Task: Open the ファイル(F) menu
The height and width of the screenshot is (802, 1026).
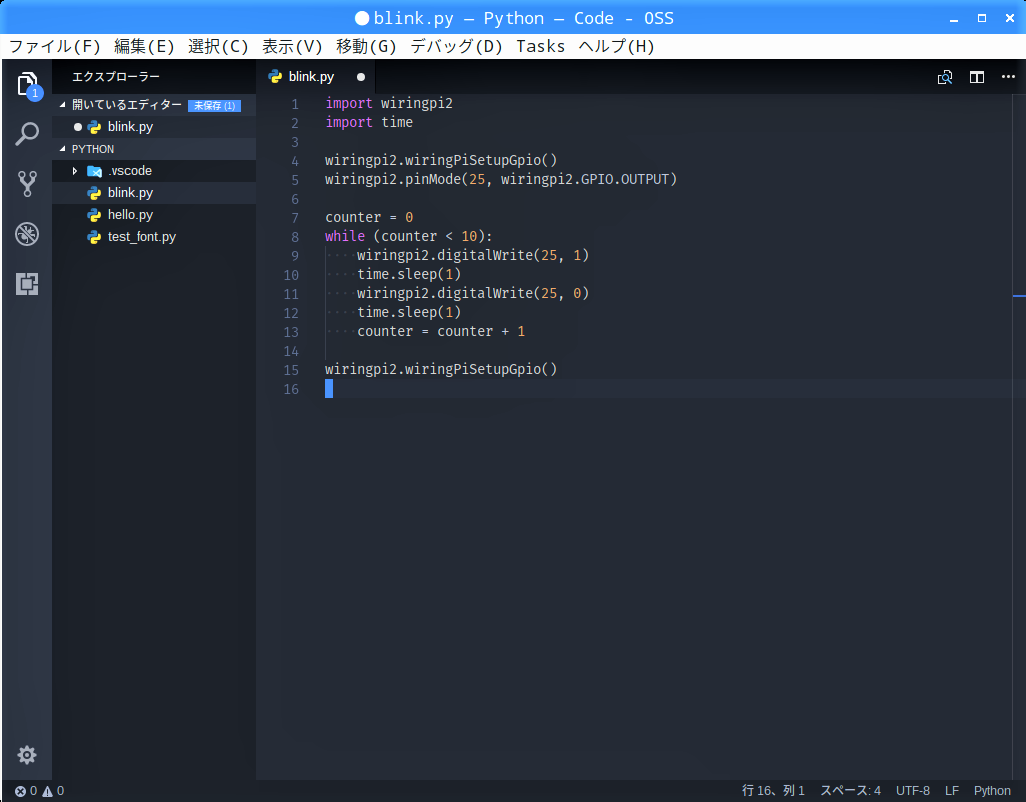Action: (55, 46)
